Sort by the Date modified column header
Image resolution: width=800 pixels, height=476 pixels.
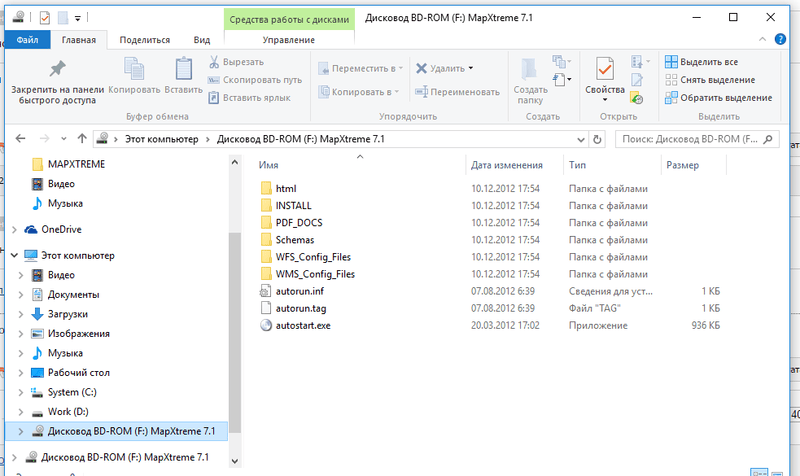click(507, 165)
